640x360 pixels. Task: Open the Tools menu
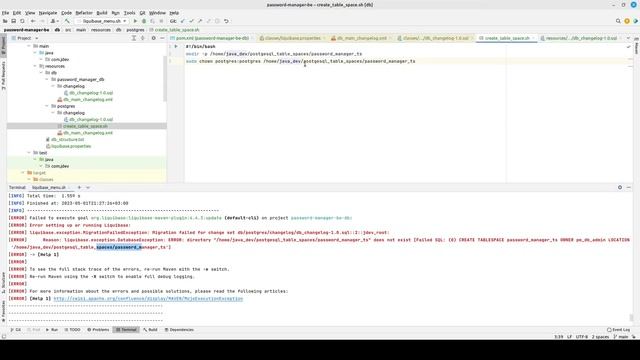click(129, 13)
